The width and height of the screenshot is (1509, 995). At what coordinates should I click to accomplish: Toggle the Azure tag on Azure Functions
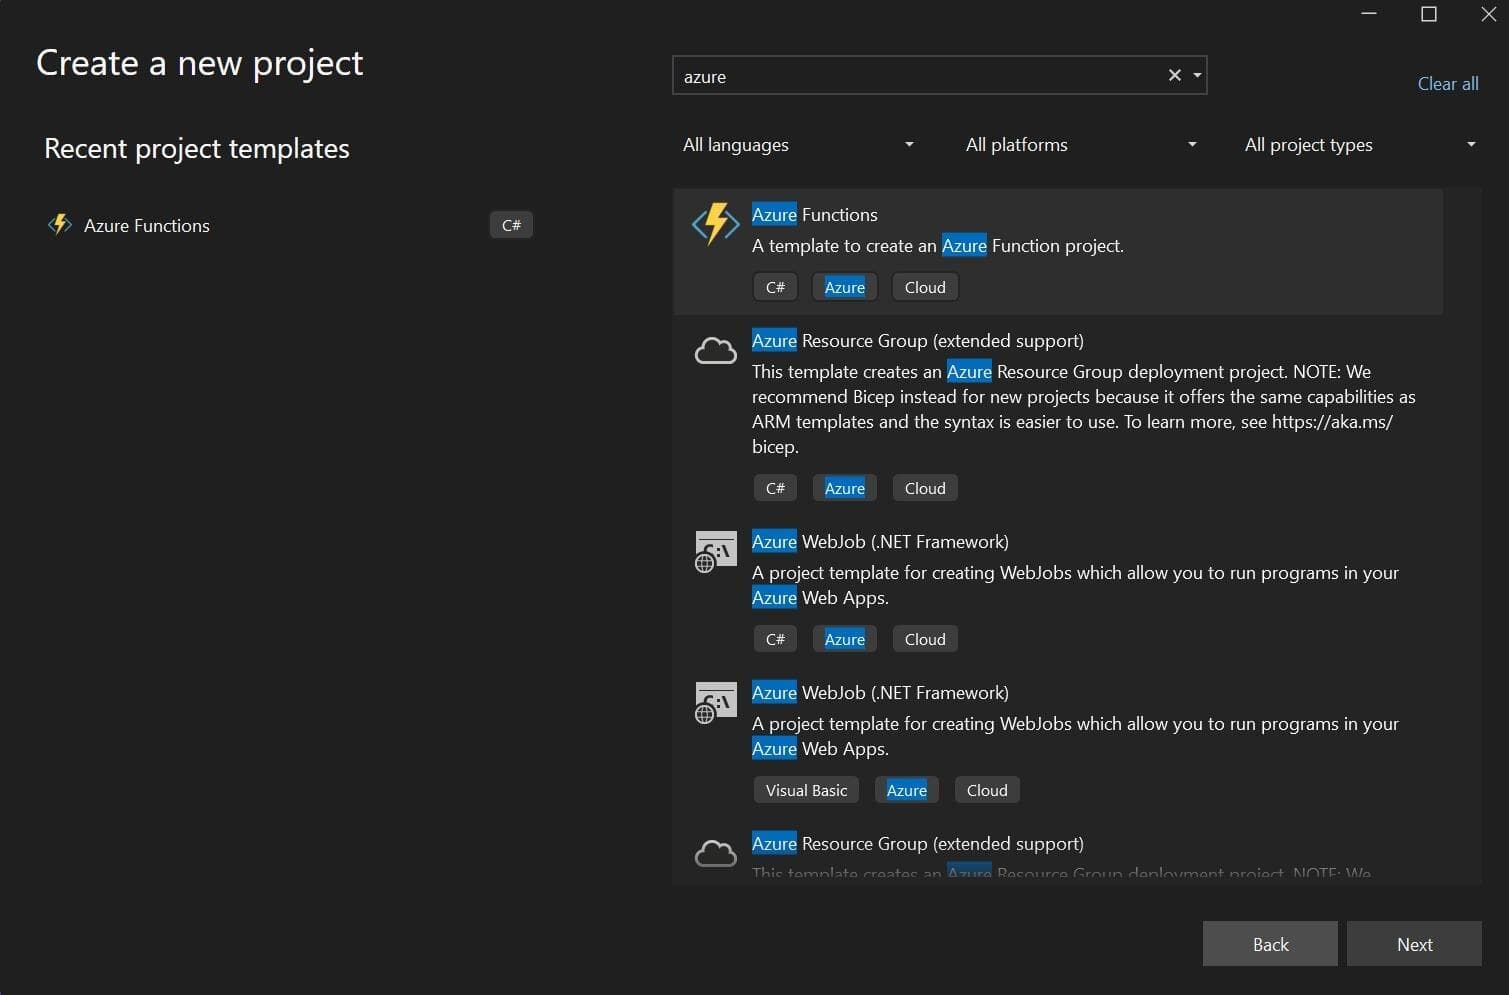point(844,287)
